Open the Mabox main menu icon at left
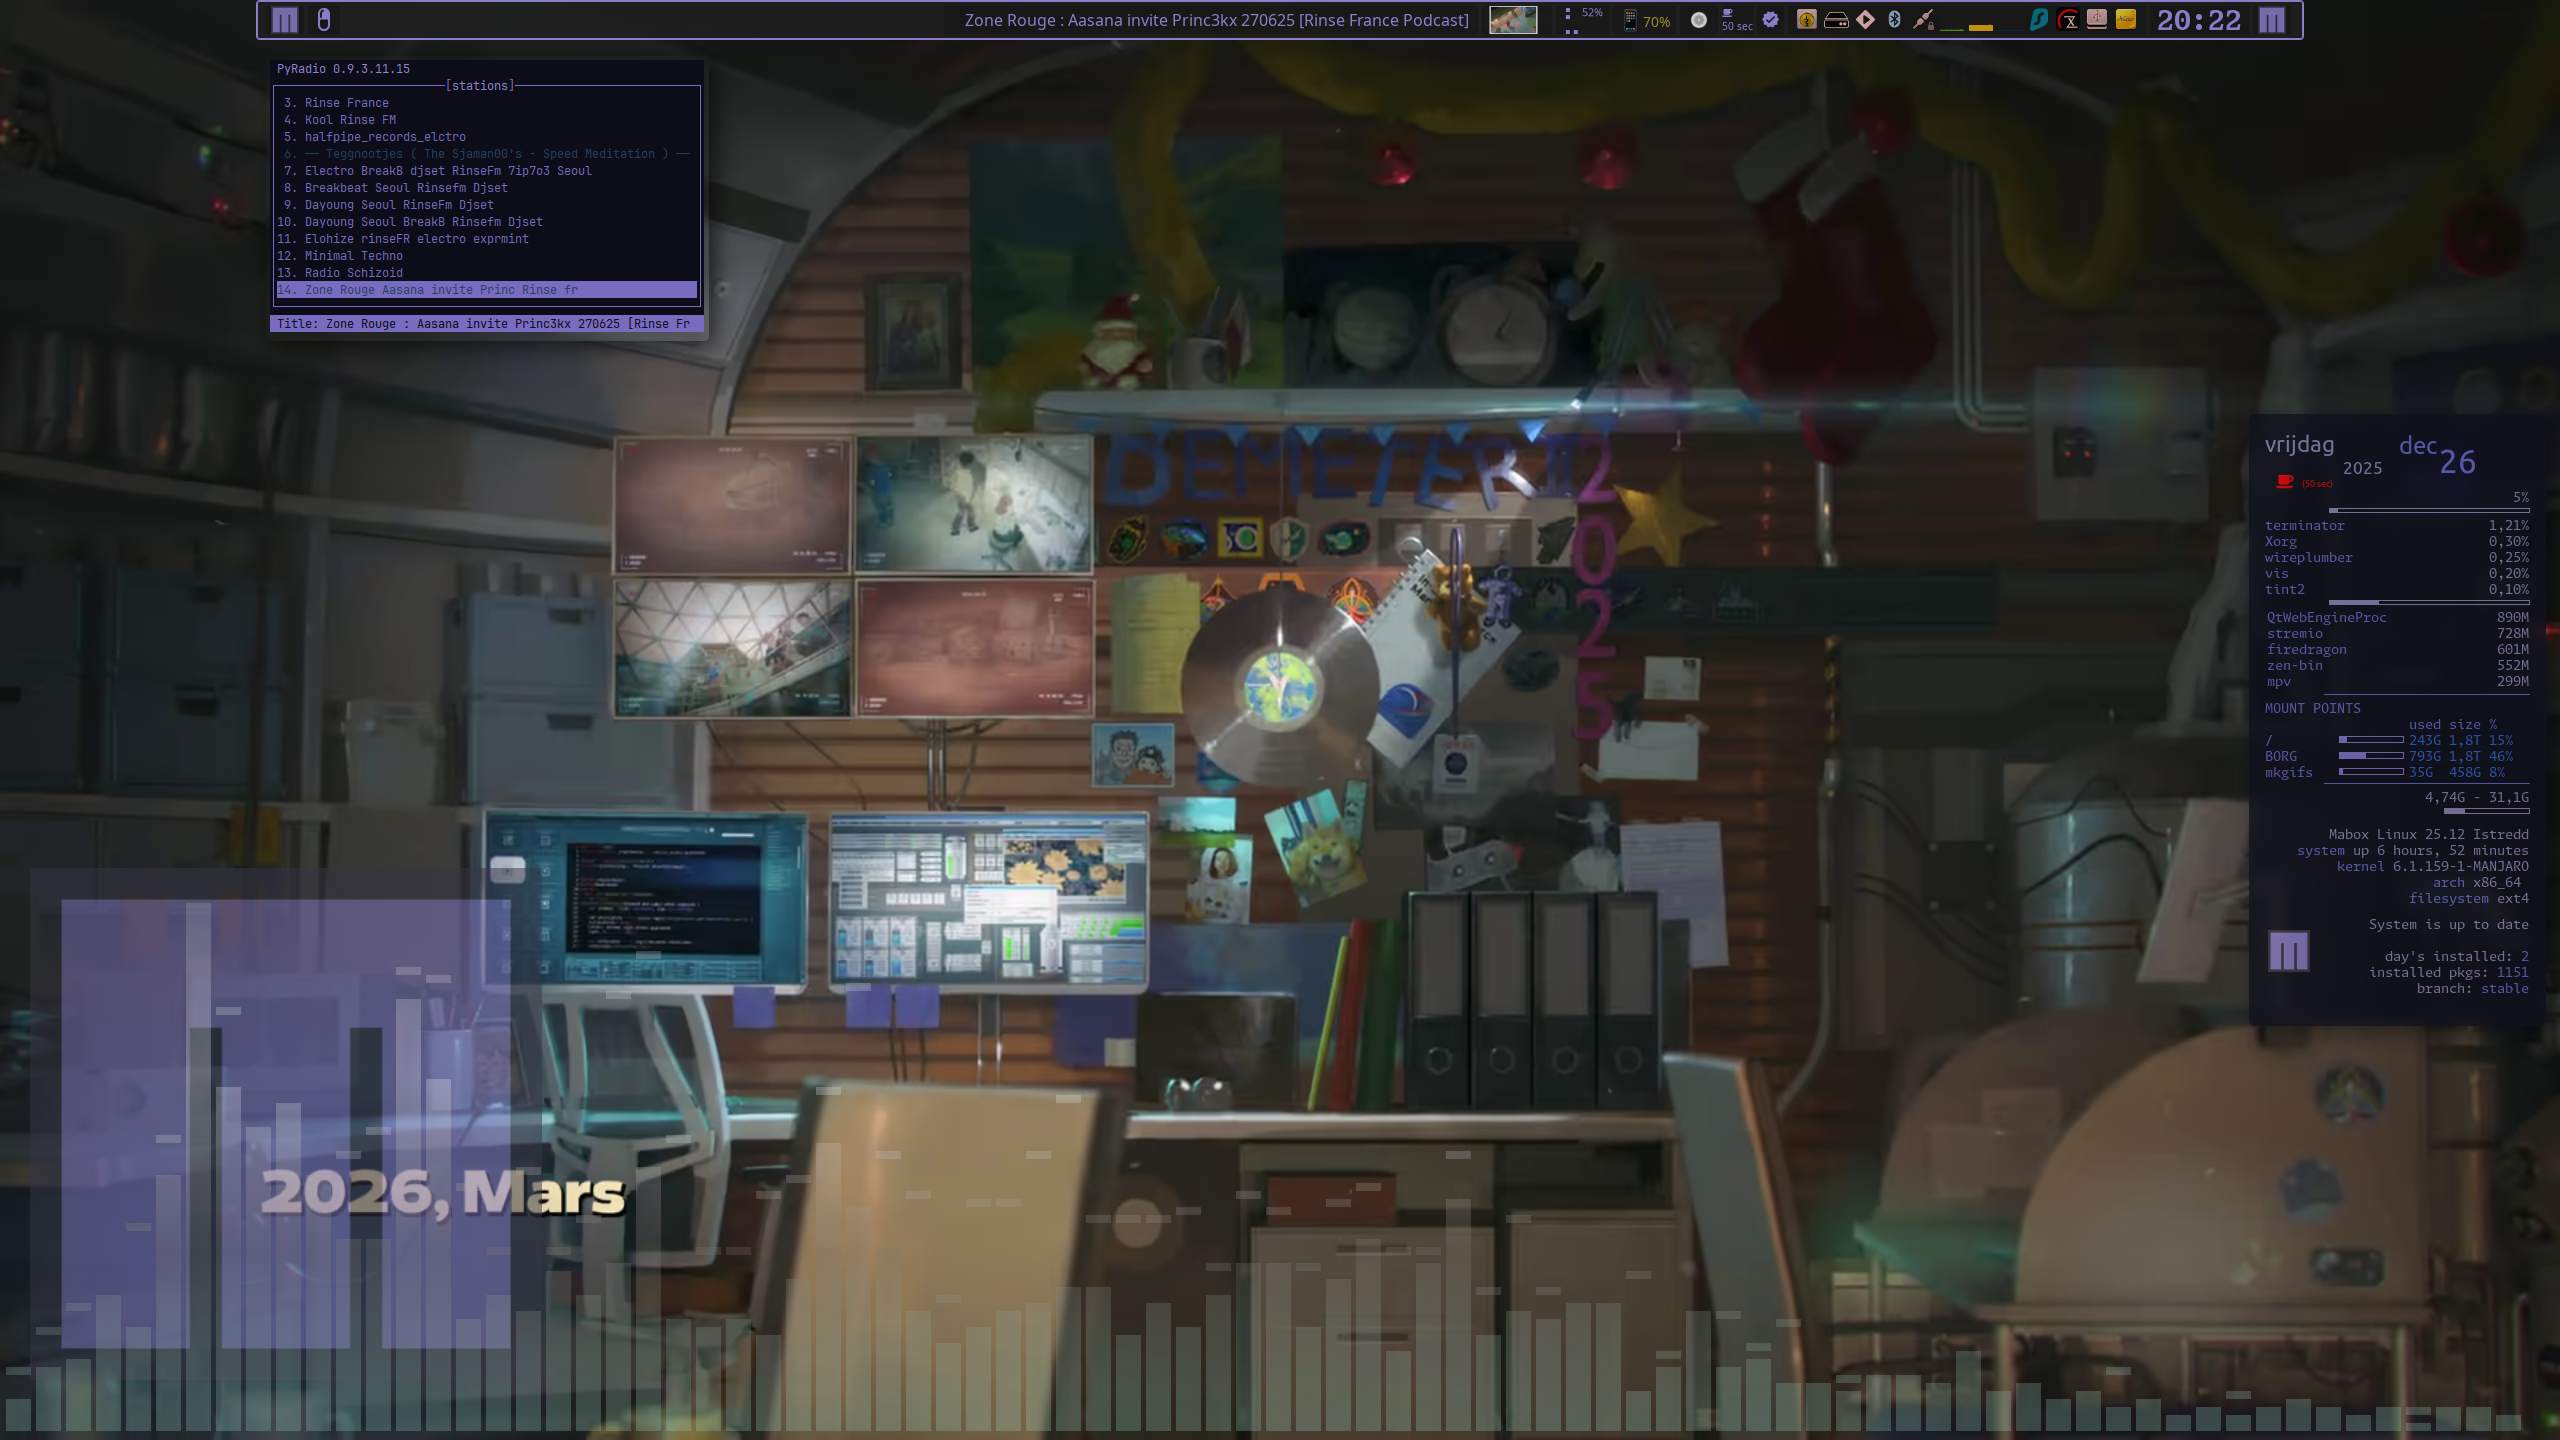 click(285, 20)
